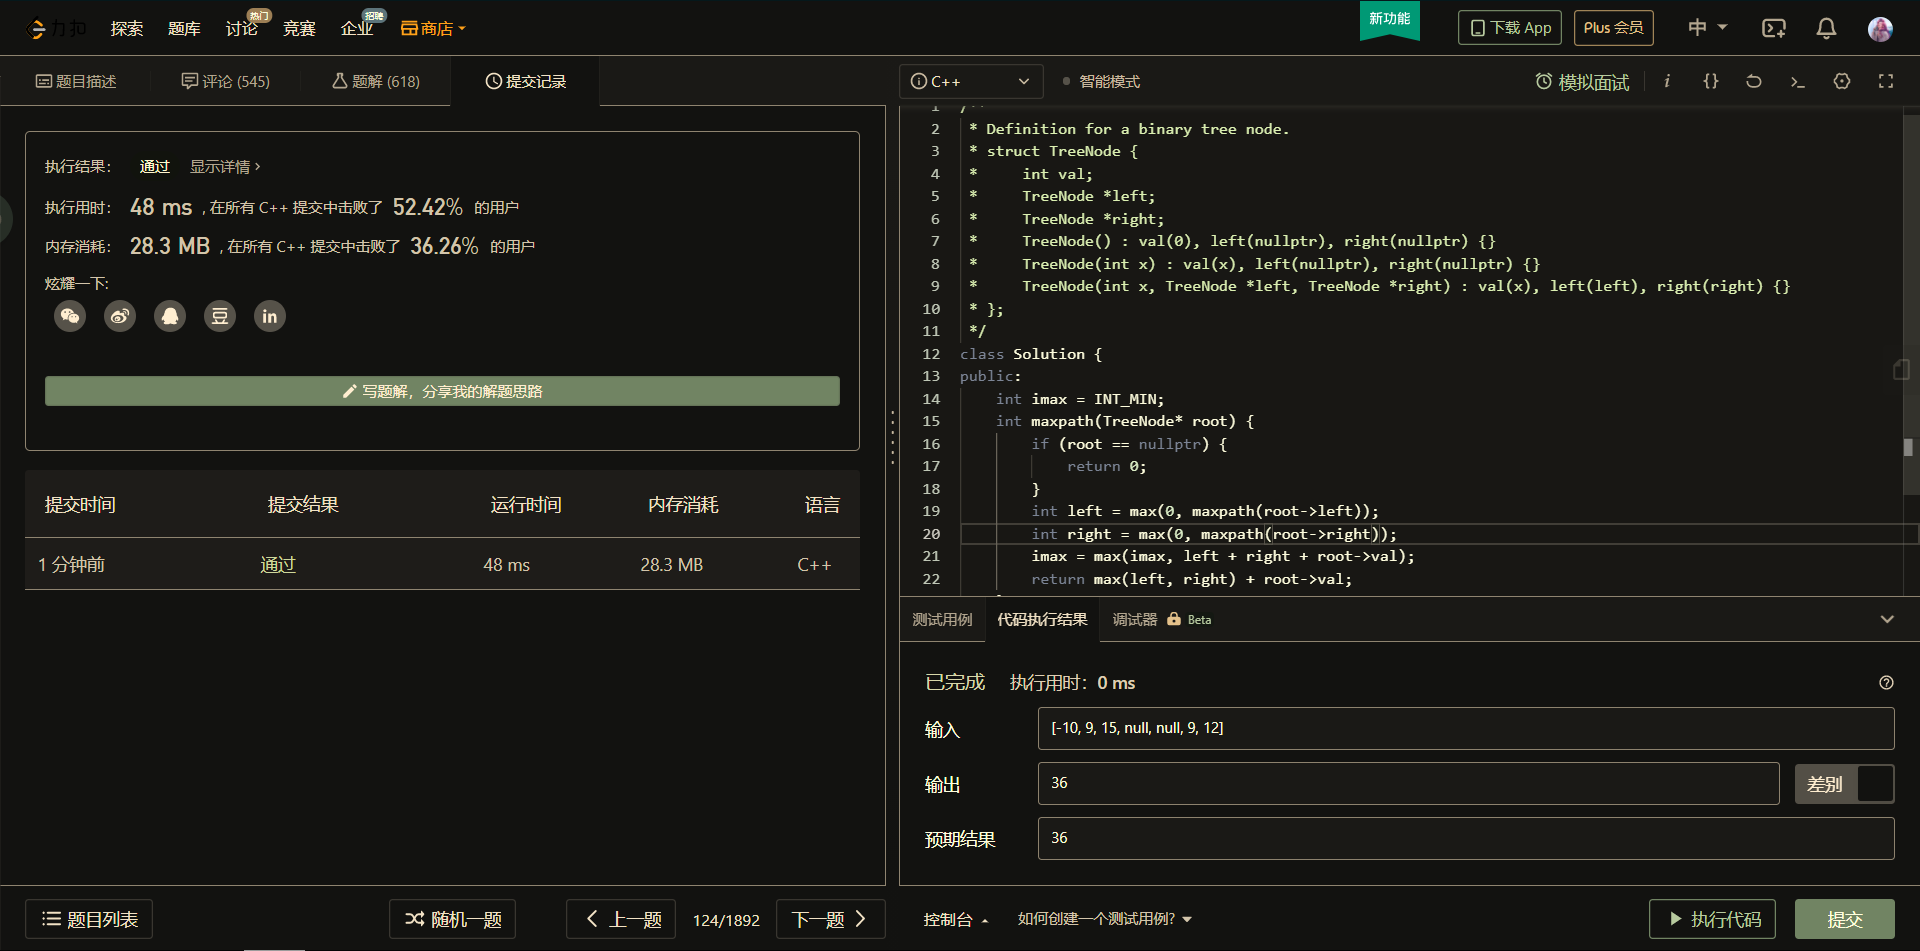Reset code with the revert arrow icon

coord(1754,81)
